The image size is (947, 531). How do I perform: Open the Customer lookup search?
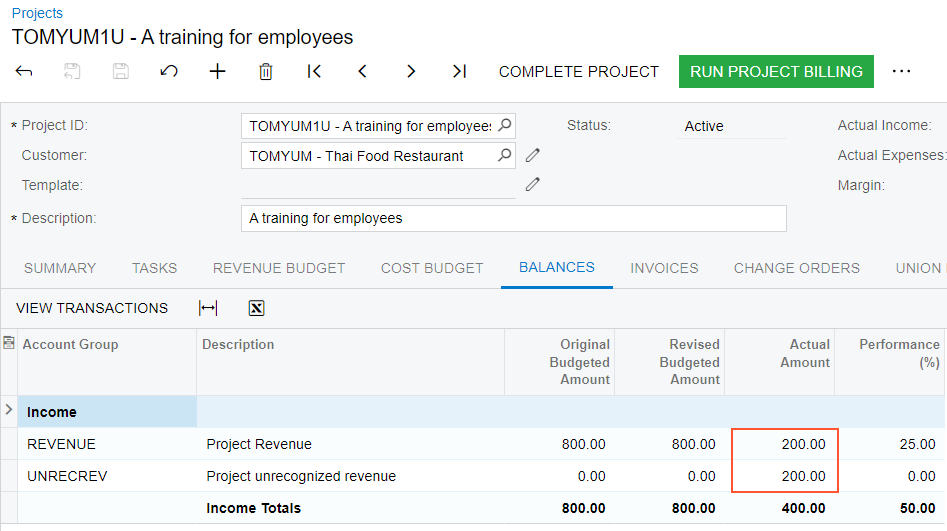[505, 155]
